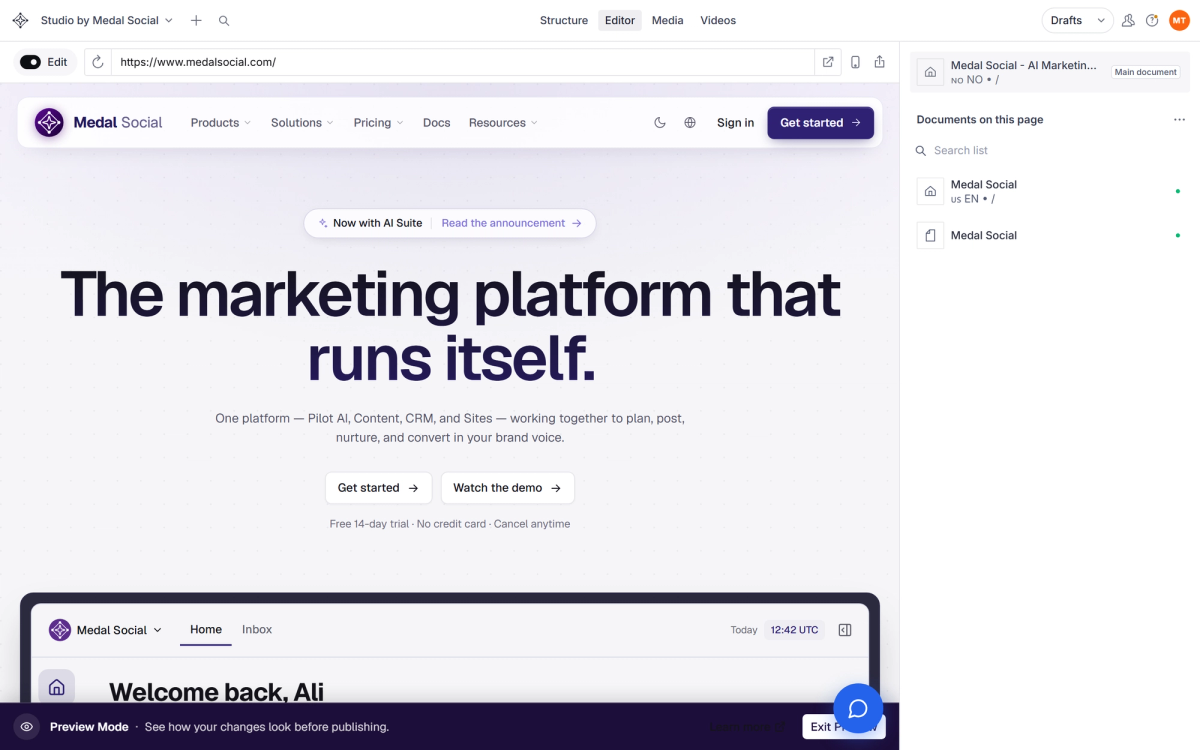This screenshot has height=750, width=1200.
Task: Open the blue chat bubble widget
Action: (x=858, y=708)
